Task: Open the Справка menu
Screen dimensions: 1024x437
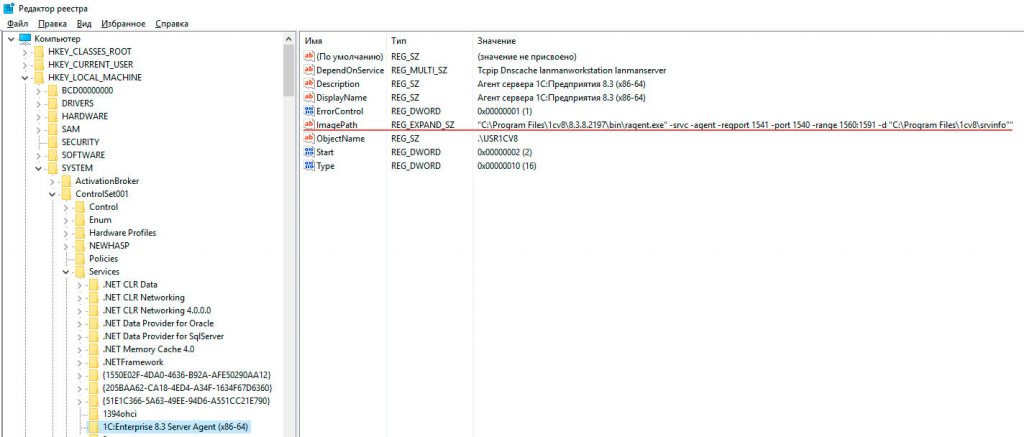Action: click(172, 24)
